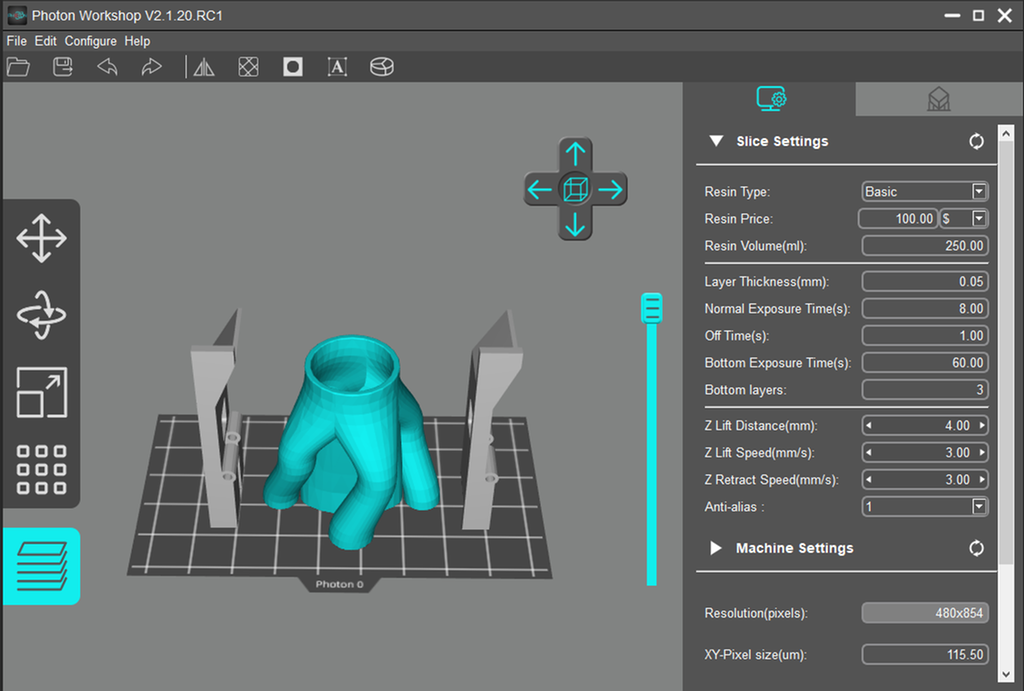The image size is (1024, 691).
Task: Open the text tool icon in toolbar
Action: coord(337,67)
